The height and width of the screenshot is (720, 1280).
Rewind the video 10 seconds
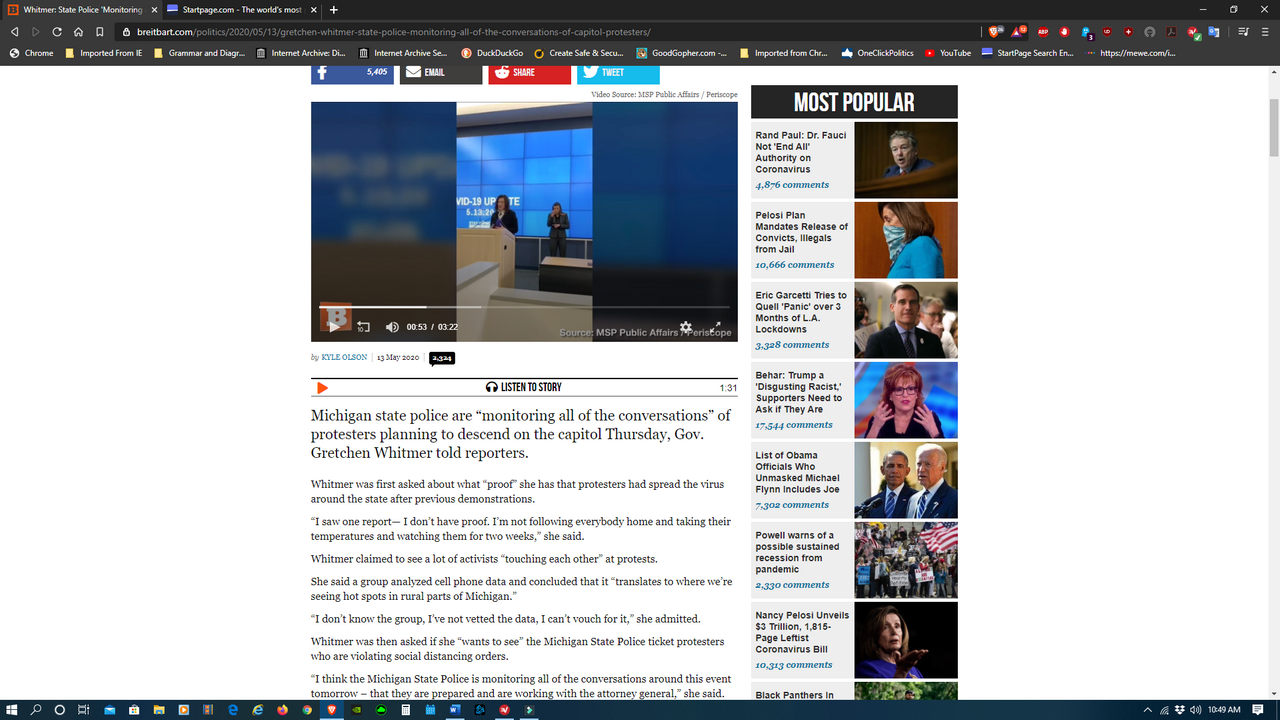tap(363, 327)
